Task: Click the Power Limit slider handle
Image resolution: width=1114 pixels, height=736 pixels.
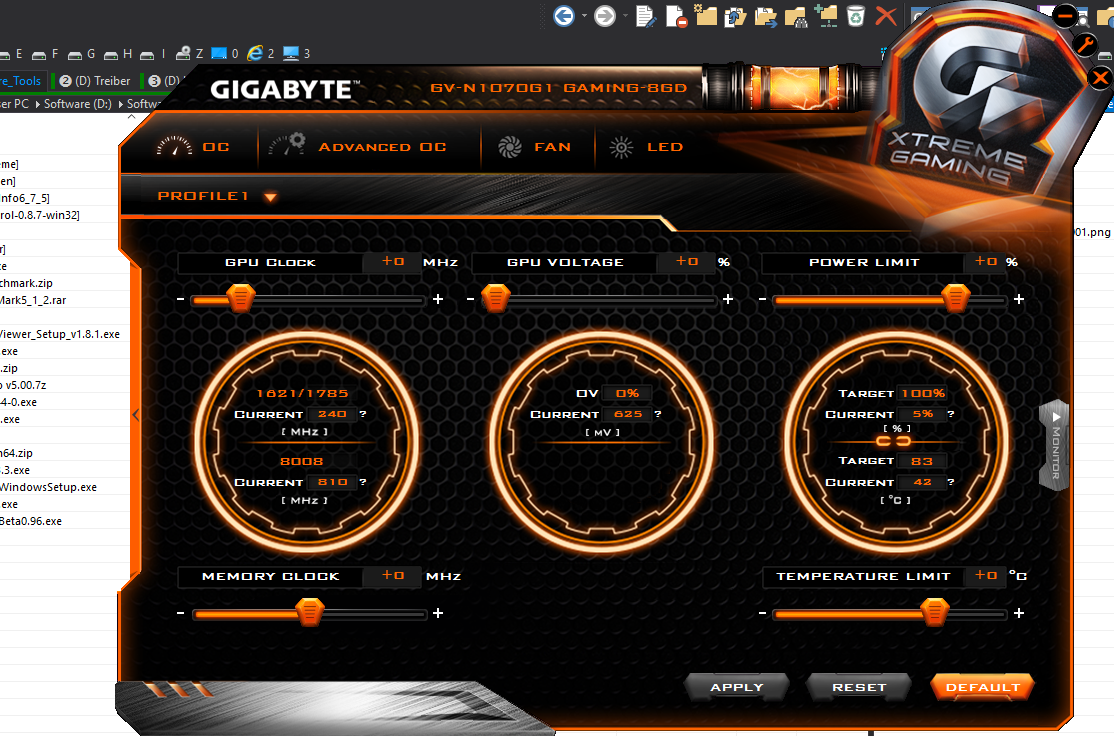Action: point(956,298)
